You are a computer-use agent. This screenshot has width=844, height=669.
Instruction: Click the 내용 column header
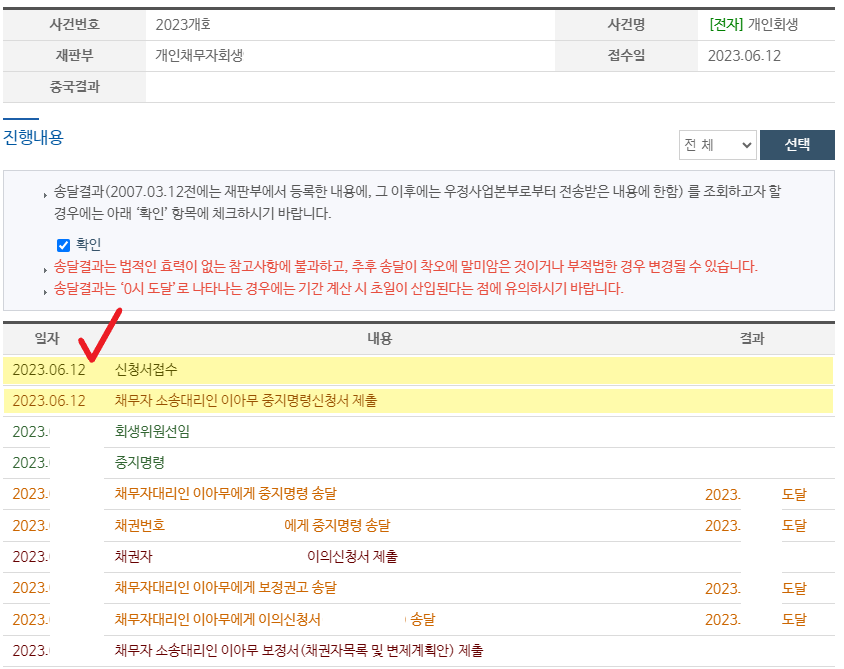click(x=380, y=339)
